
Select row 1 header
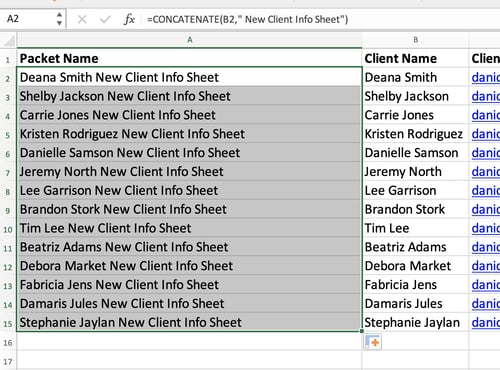pyautogui.click(x=8, y=59)
